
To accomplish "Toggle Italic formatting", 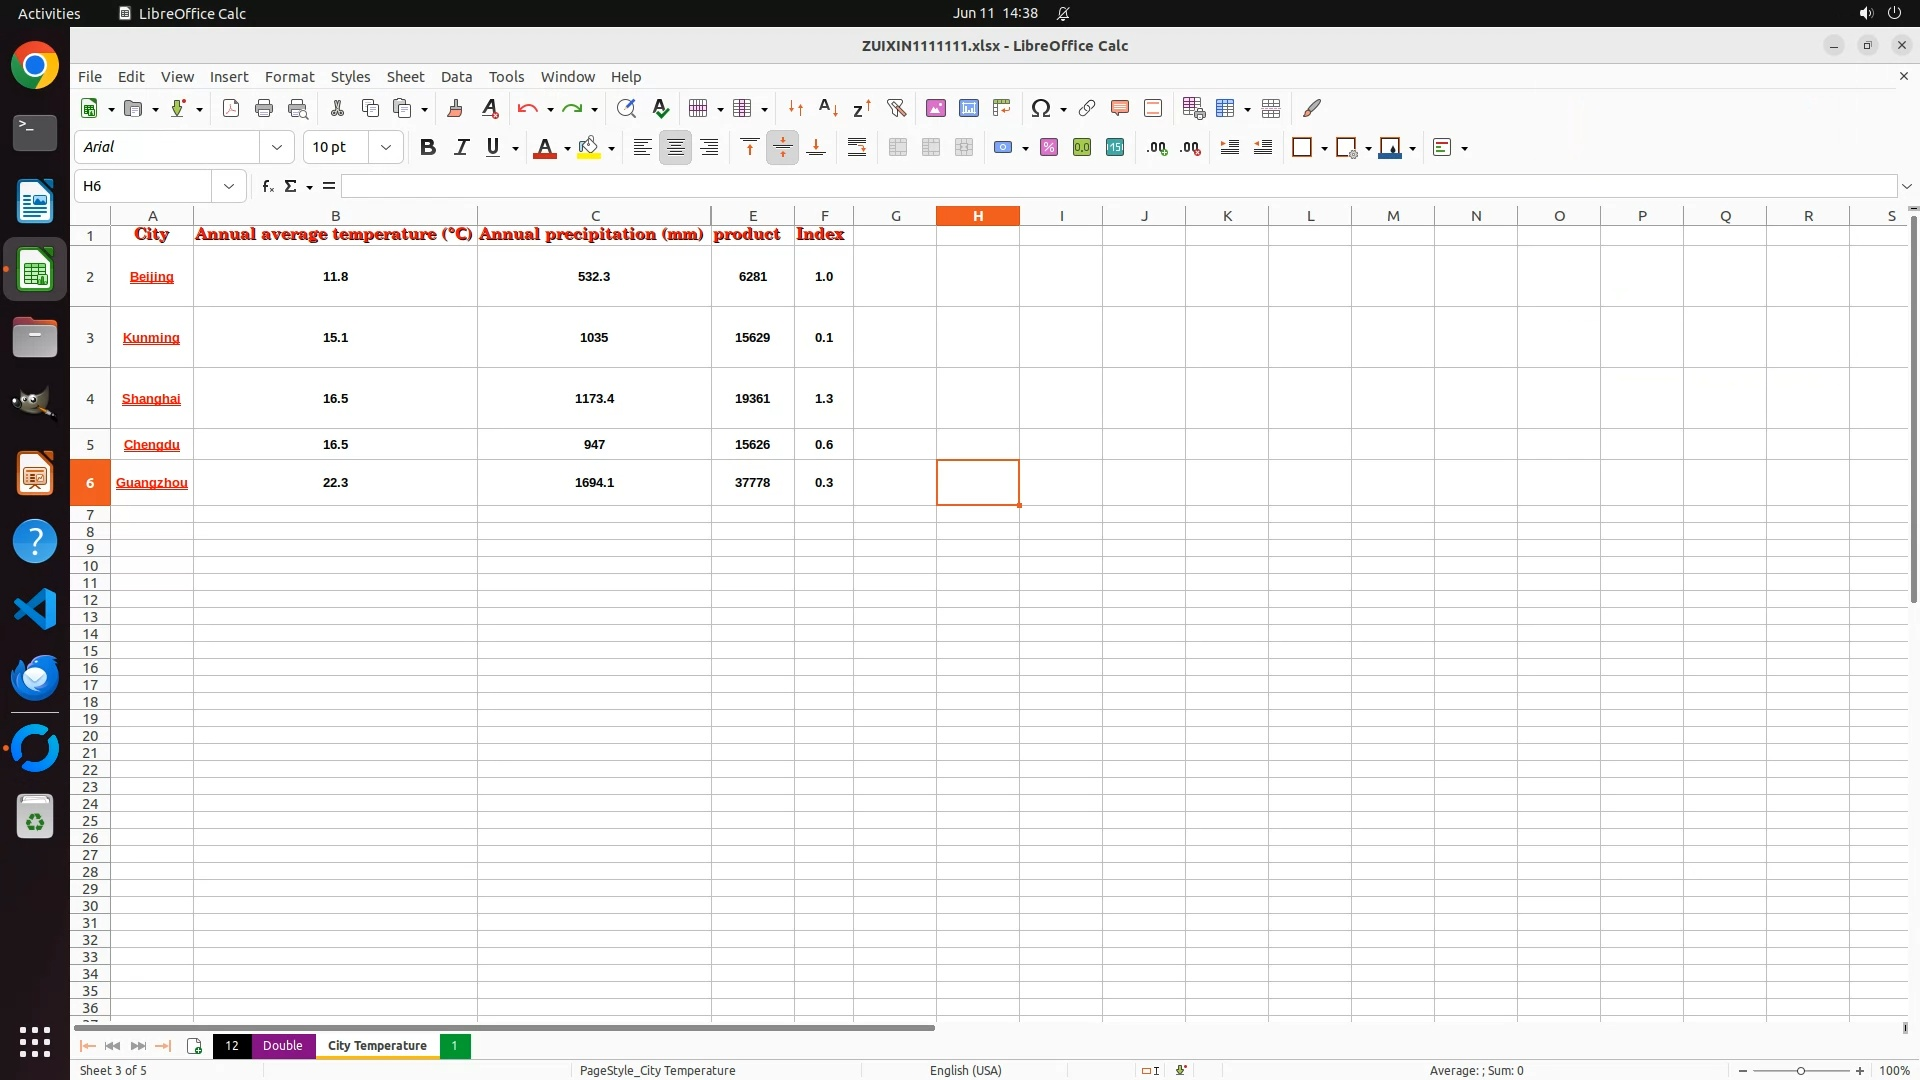I will coord(461,147).
